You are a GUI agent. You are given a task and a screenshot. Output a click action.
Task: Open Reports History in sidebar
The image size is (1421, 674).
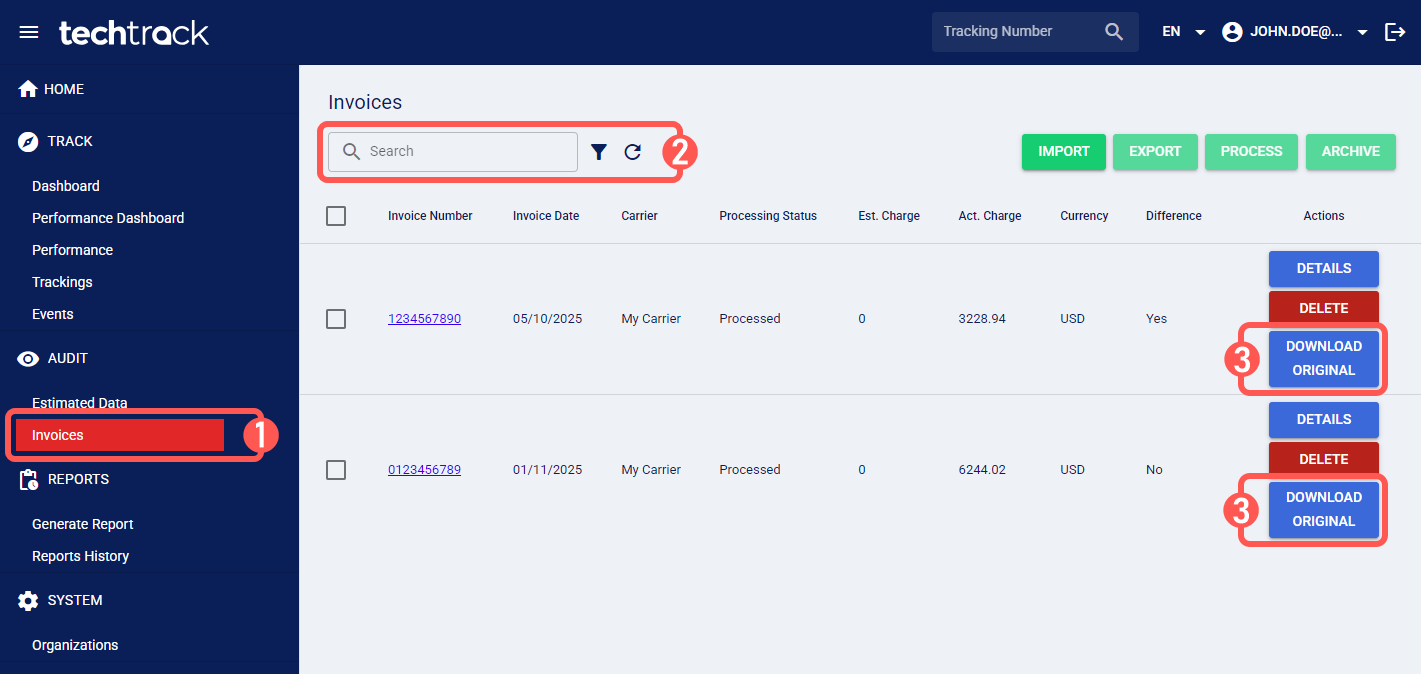81,556
